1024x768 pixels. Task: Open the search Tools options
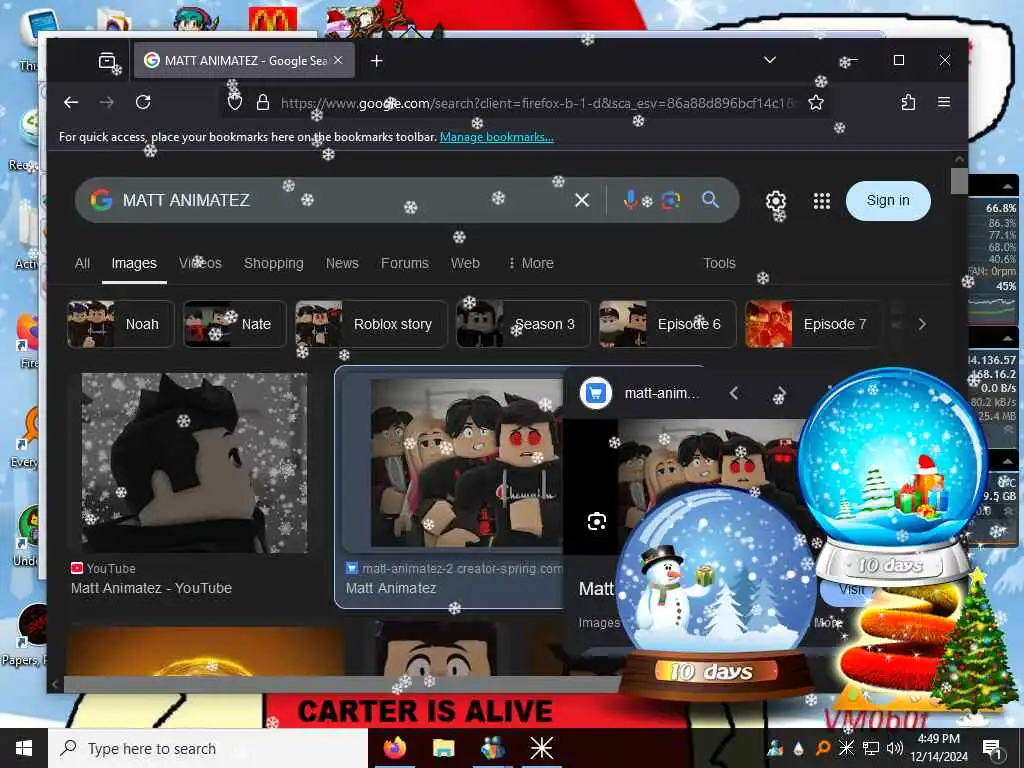click(x=719, y=263)
